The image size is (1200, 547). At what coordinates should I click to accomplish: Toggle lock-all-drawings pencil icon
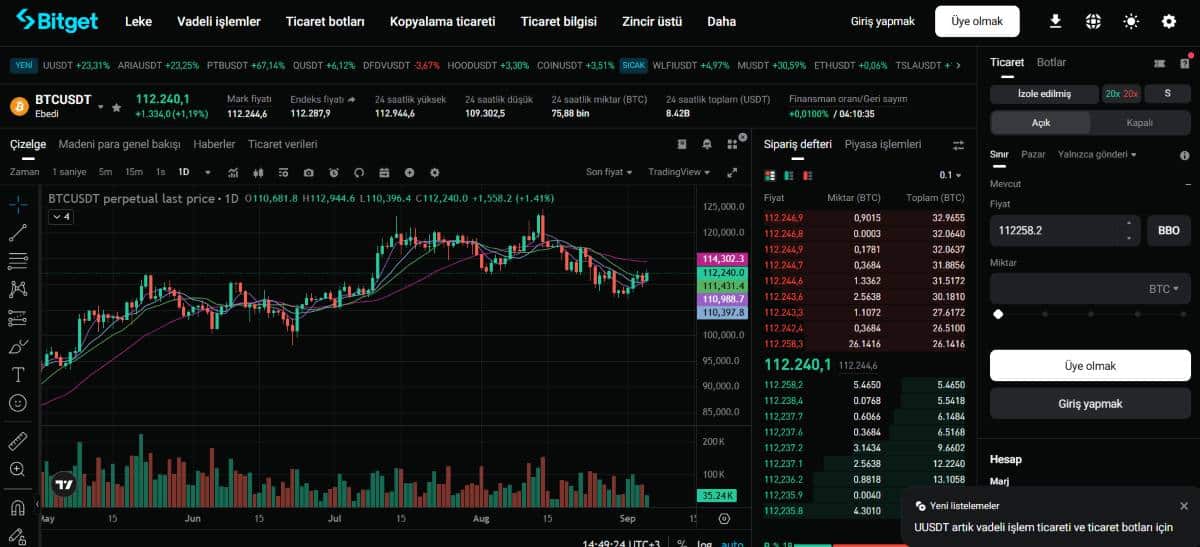18,535
